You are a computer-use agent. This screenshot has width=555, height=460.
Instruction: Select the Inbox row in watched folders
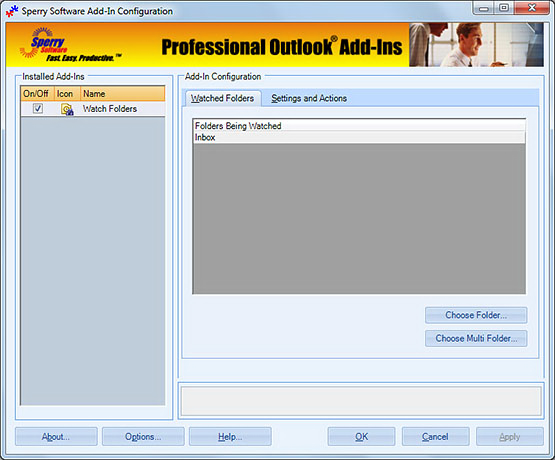[x=359, y=138]
